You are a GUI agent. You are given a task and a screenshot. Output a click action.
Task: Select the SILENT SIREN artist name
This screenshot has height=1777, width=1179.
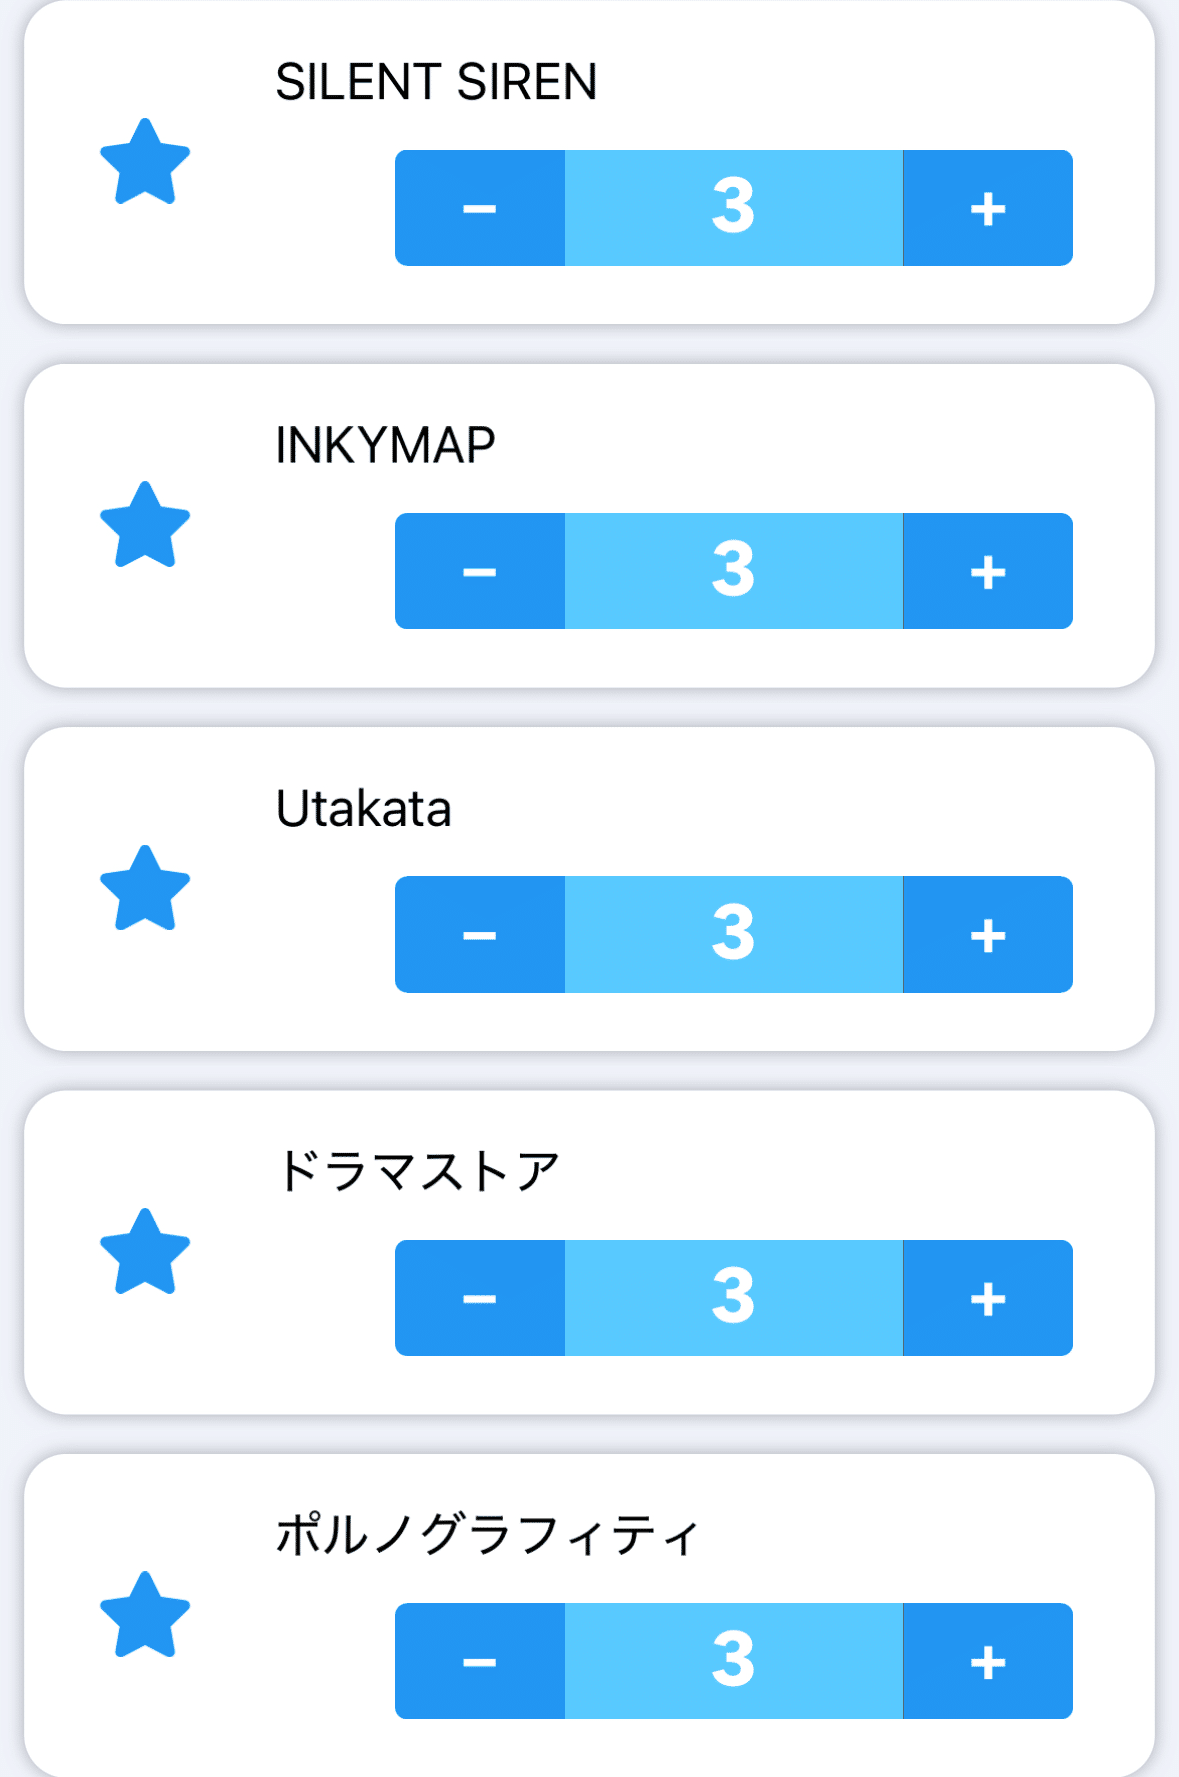point(436,82)
